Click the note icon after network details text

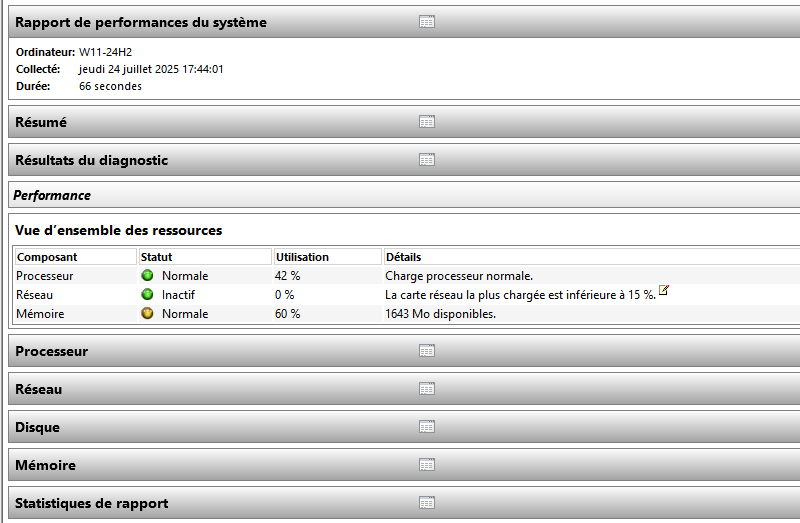(664, 291)
